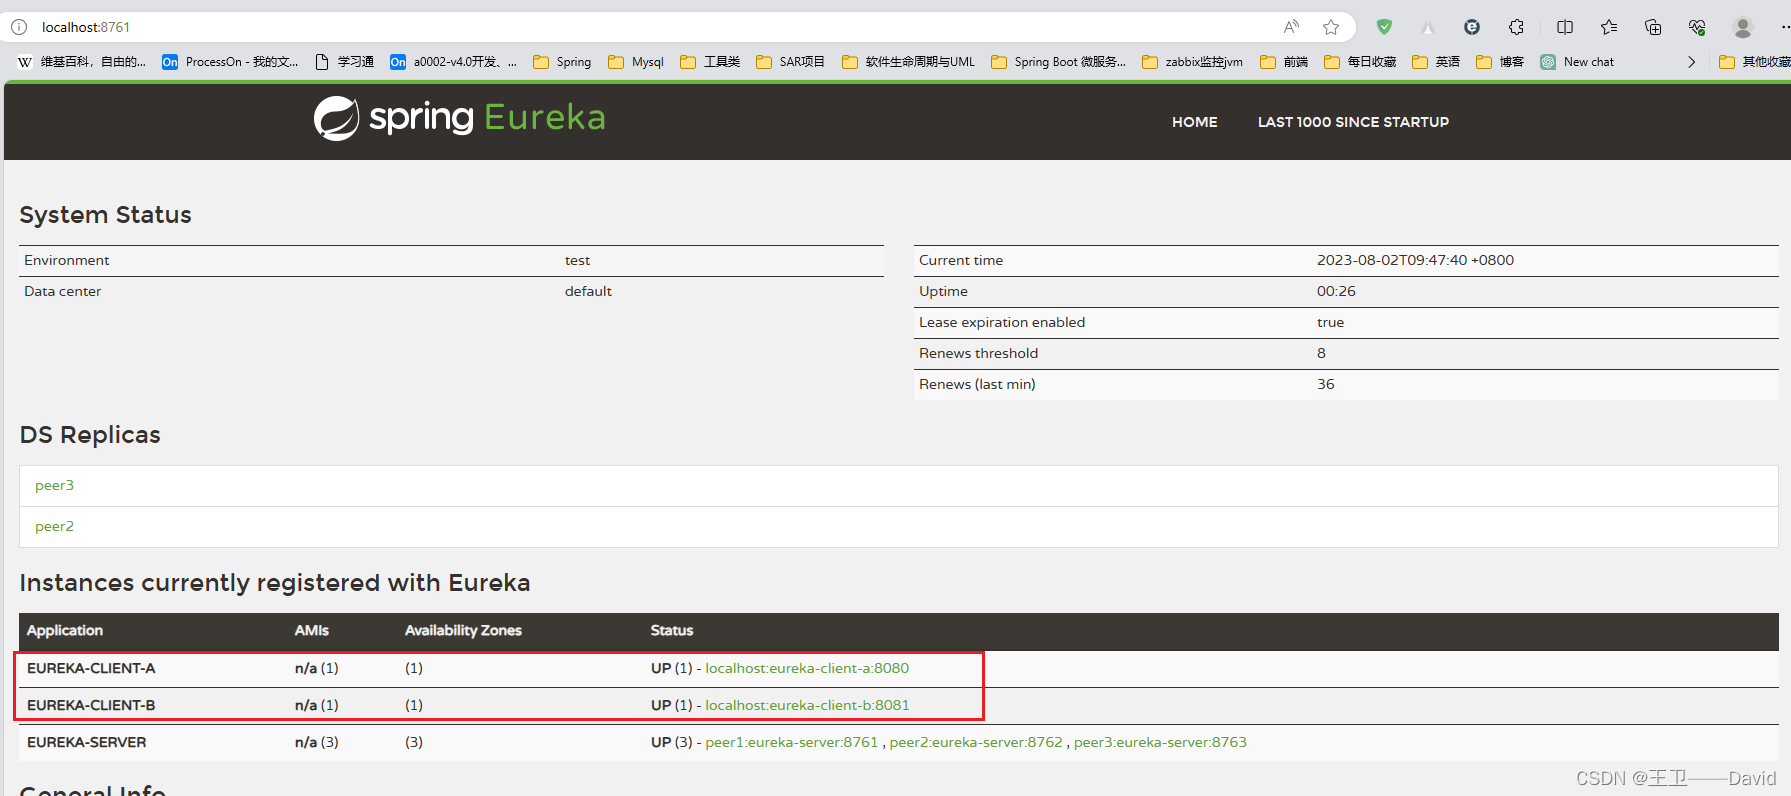Open LAST 1000 SINCE STARTUP nav item
This screenshot has height=796, width=1791.
(1353, 122)
